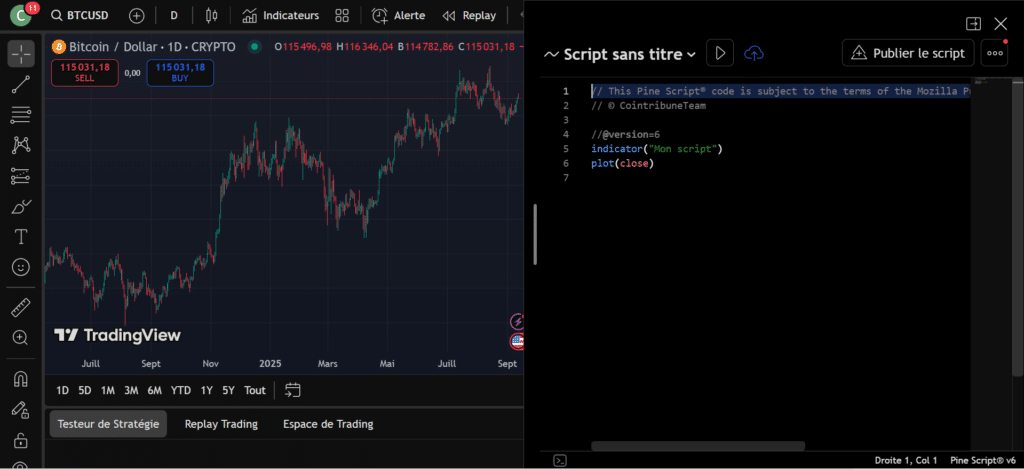Open the Indicateurs menu

(x=281, y=16)
